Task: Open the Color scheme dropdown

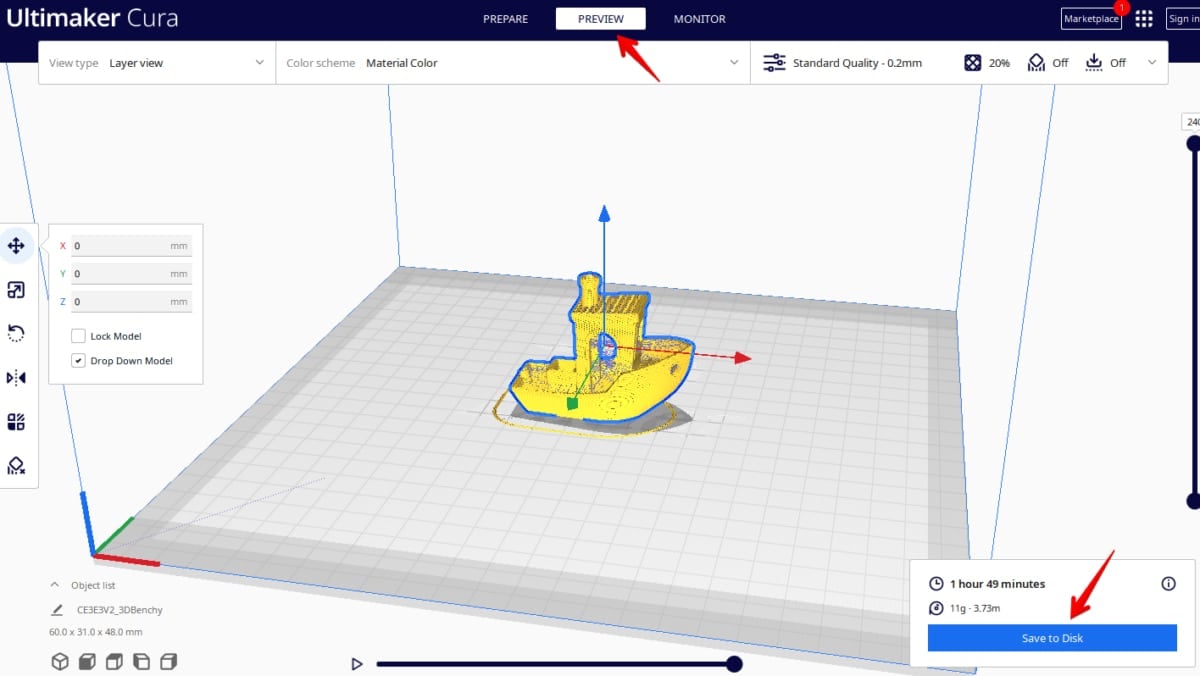Action: click(512, 62)
